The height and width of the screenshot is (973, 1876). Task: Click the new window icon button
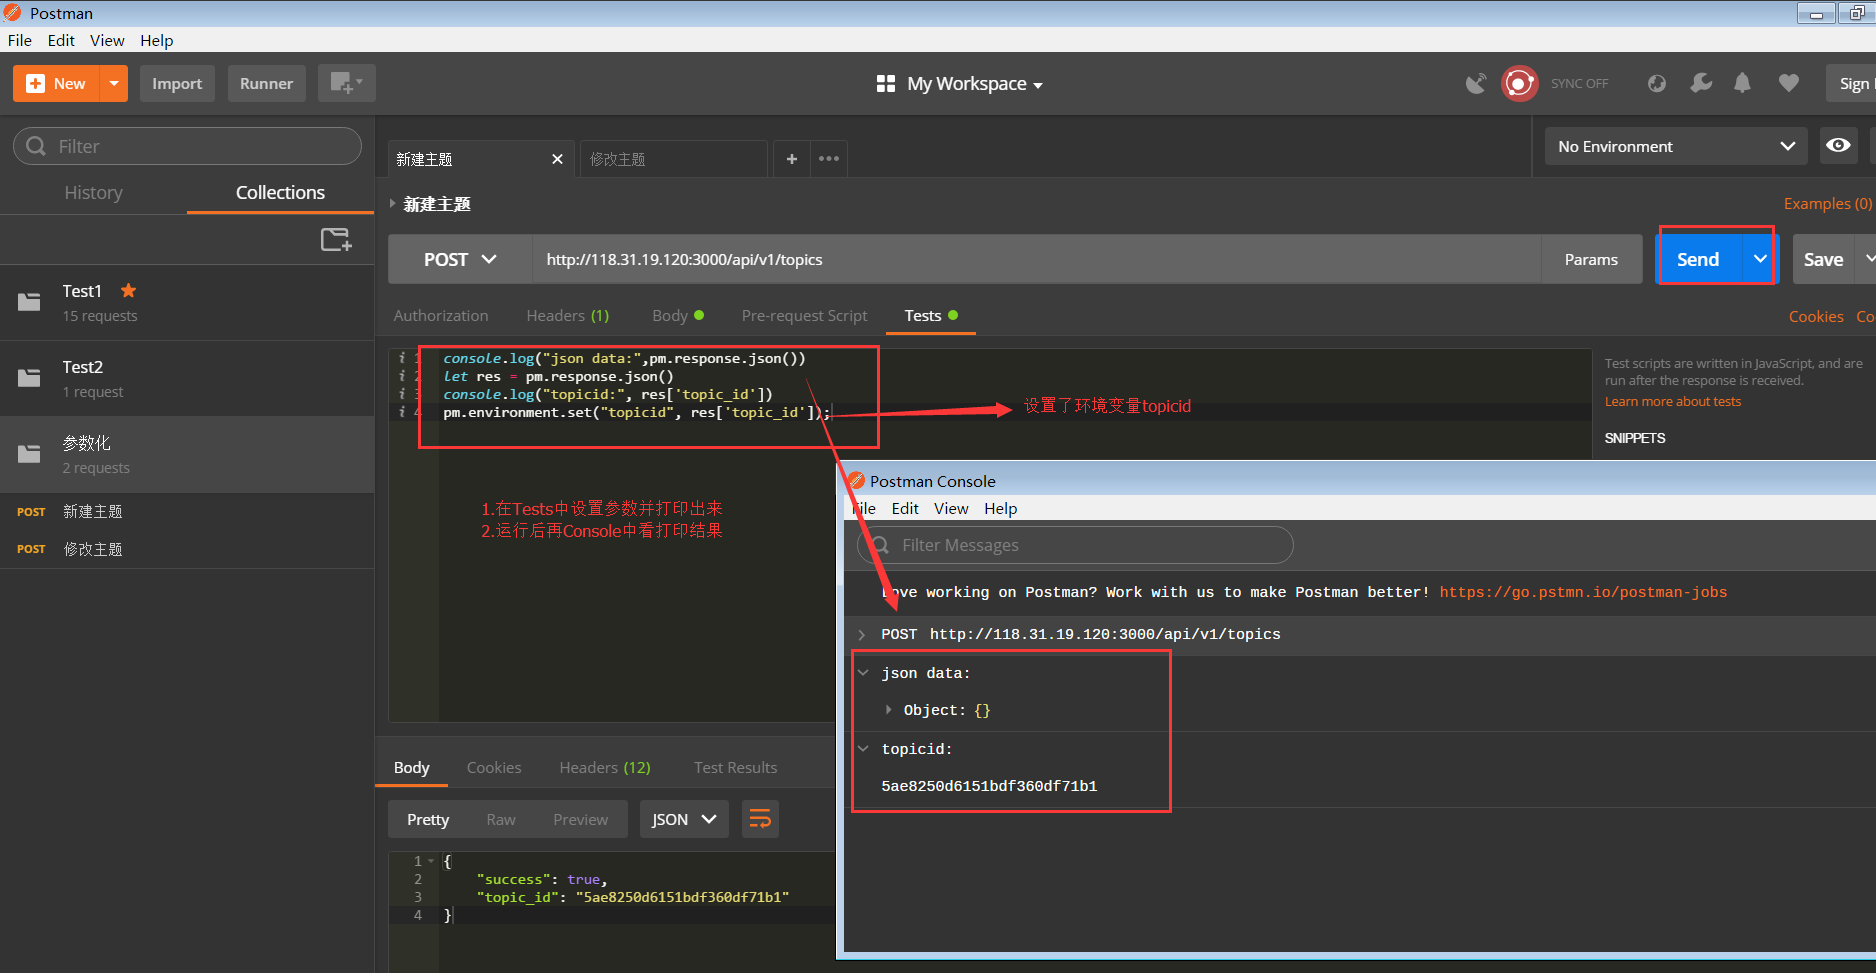click(x=346, y=83)
